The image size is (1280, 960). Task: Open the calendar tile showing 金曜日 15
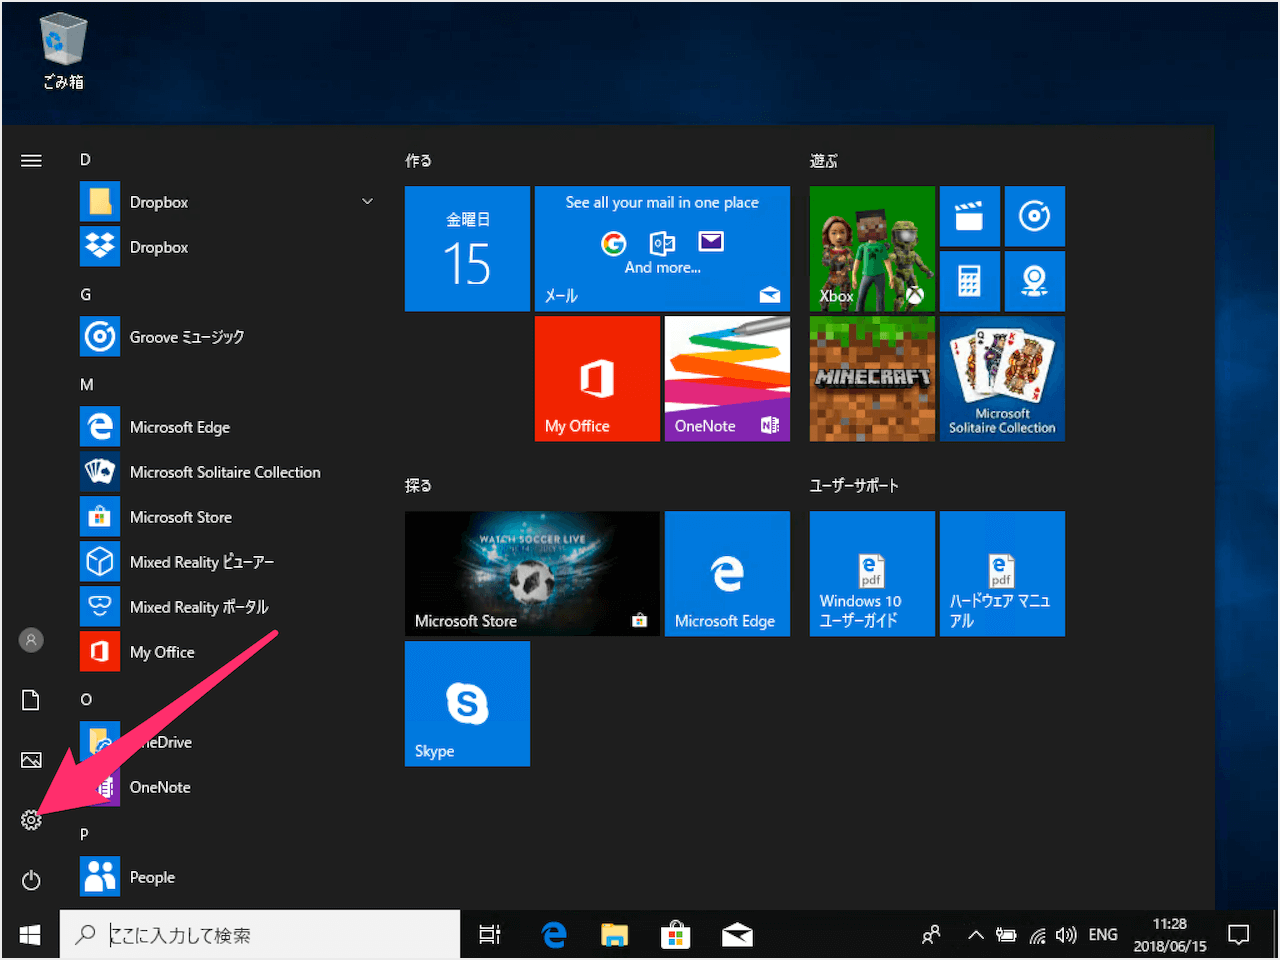[x=467, y=249]
